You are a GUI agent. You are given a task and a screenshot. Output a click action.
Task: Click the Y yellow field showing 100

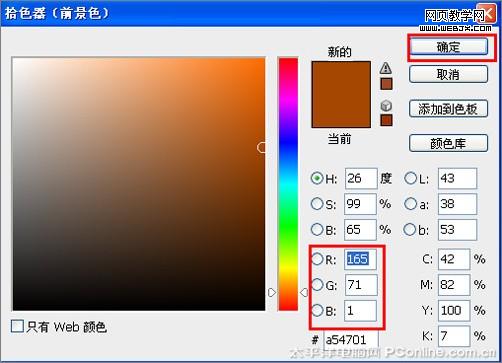[454, 311]
